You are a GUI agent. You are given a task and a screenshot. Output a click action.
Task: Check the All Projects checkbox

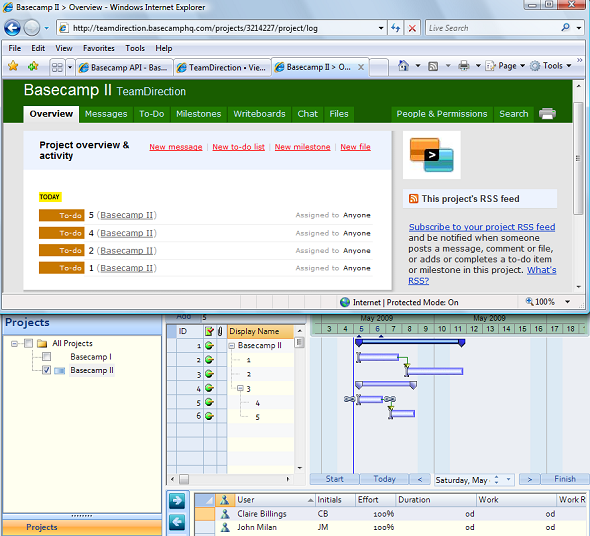(x=29, y=343)
